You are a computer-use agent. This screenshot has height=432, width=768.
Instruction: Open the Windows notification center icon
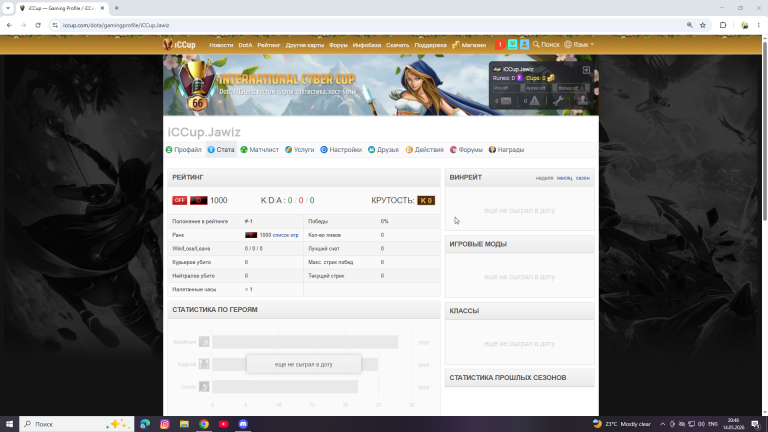[755, 424]
